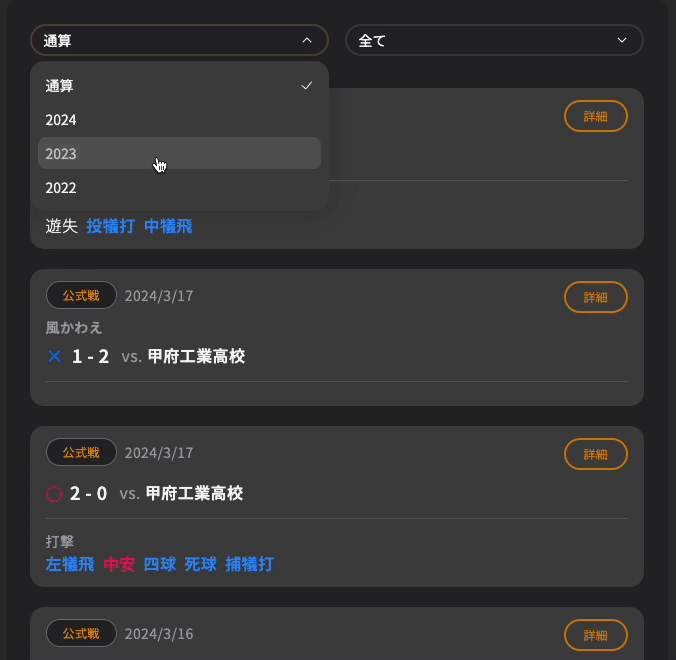This screenshot has width=676, height=660.
Task: Click the 左犠飛 batting result
Action: coord(70,564)
